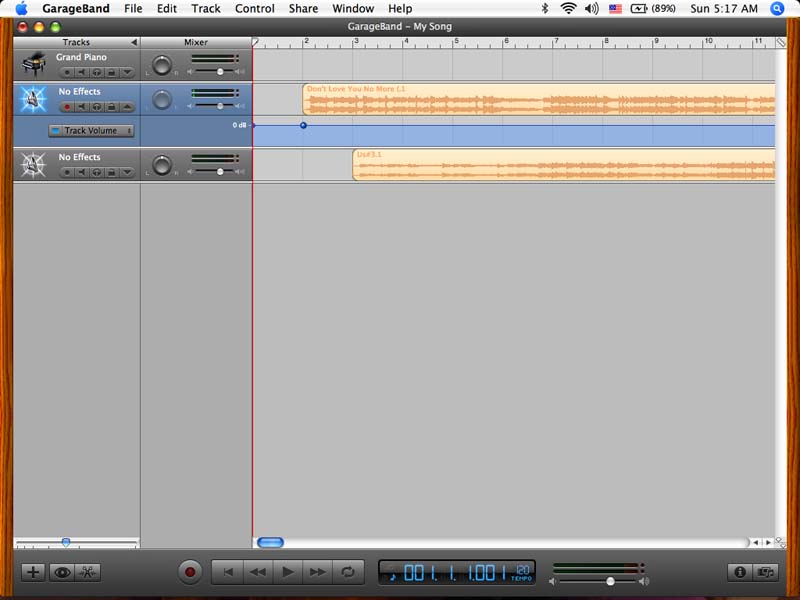This screenshot has height=600, width=800.
Task: Click the Rewind button
Action: click(x=258, y=572)
